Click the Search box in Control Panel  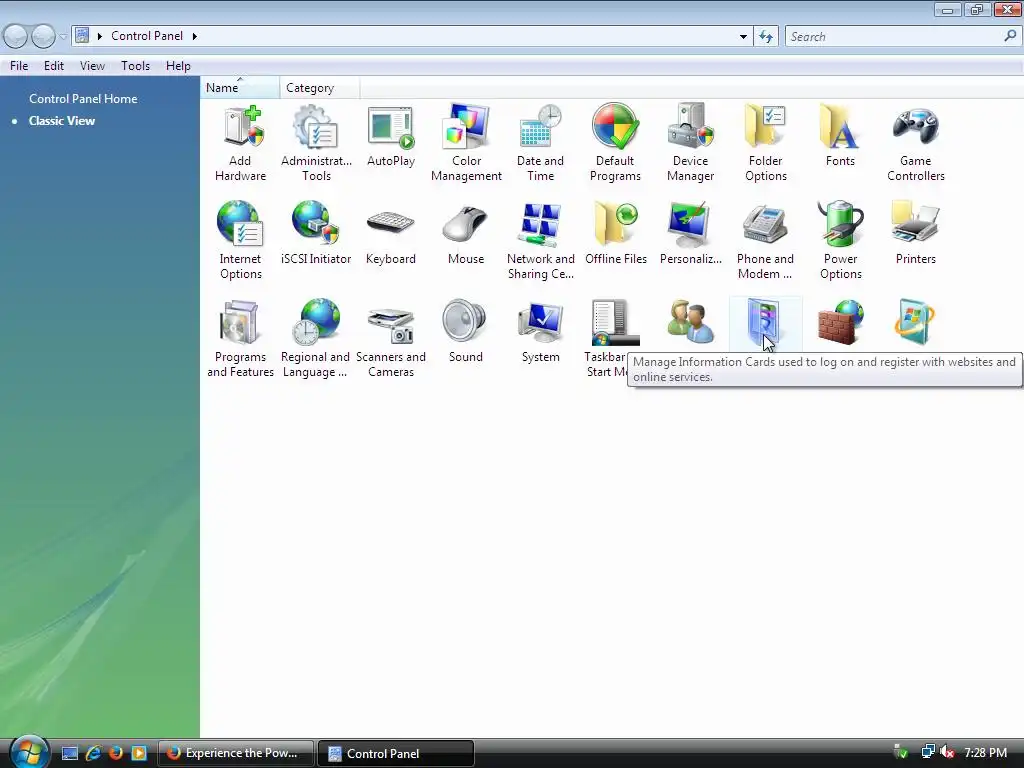893,37
